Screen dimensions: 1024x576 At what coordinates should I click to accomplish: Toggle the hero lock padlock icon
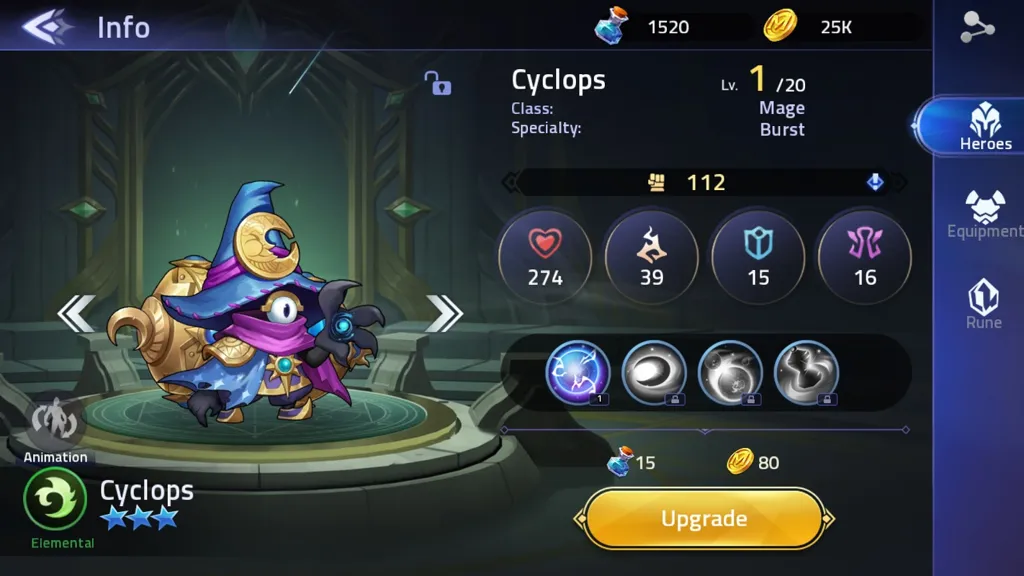(x=438, y=83)
